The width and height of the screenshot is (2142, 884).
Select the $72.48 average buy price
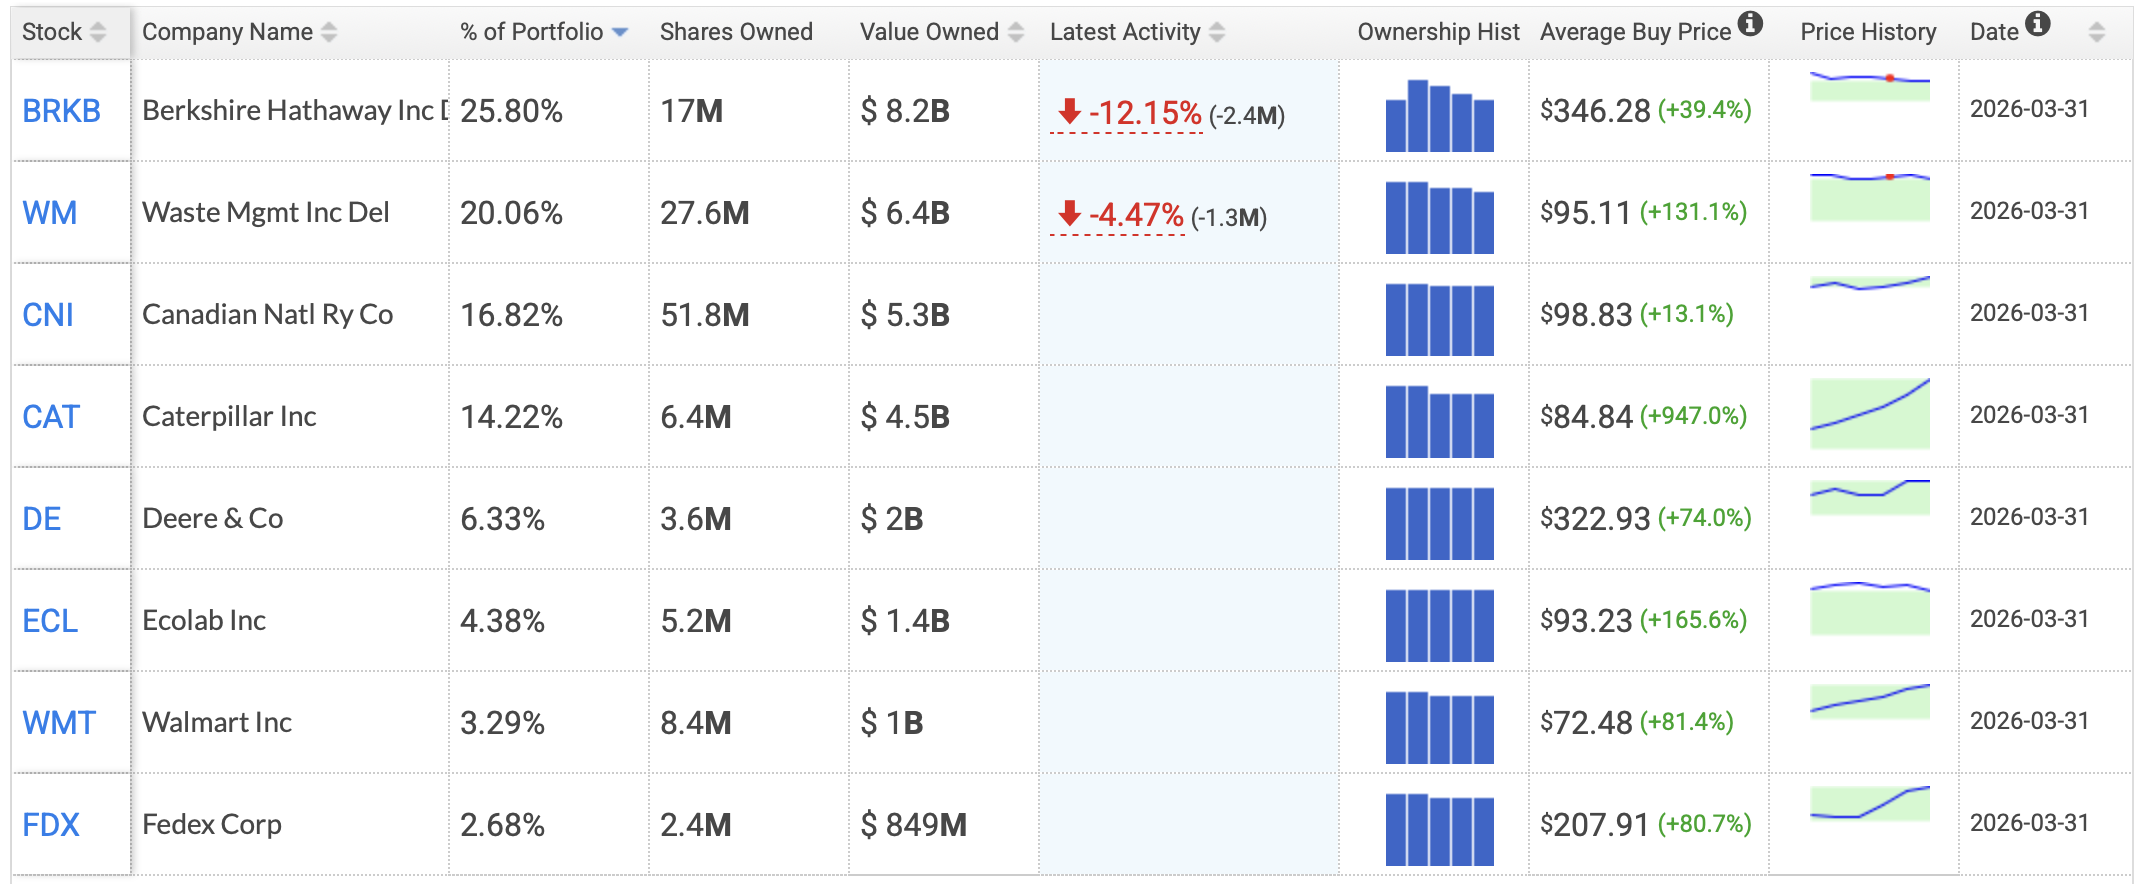click(x=1586, y=723)
